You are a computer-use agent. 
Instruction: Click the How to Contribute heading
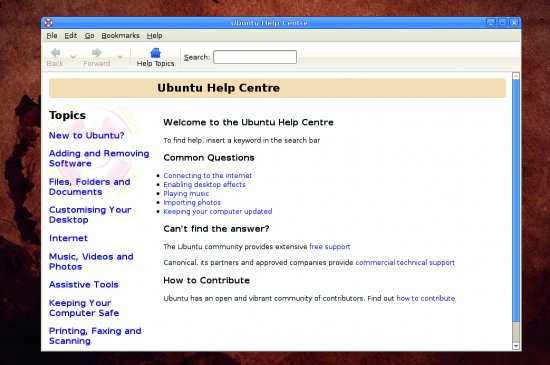pyautogui.click(x=207, y=280)
